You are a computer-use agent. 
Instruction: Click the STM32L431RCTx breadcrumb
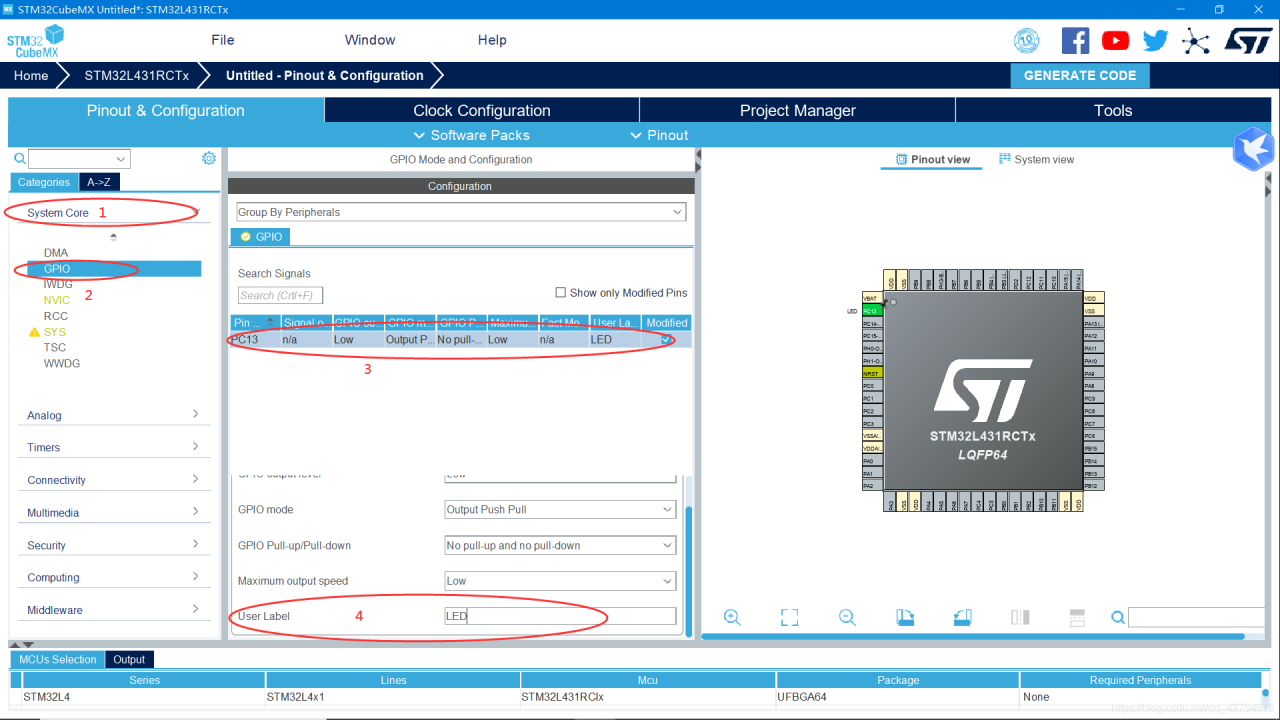137,76
